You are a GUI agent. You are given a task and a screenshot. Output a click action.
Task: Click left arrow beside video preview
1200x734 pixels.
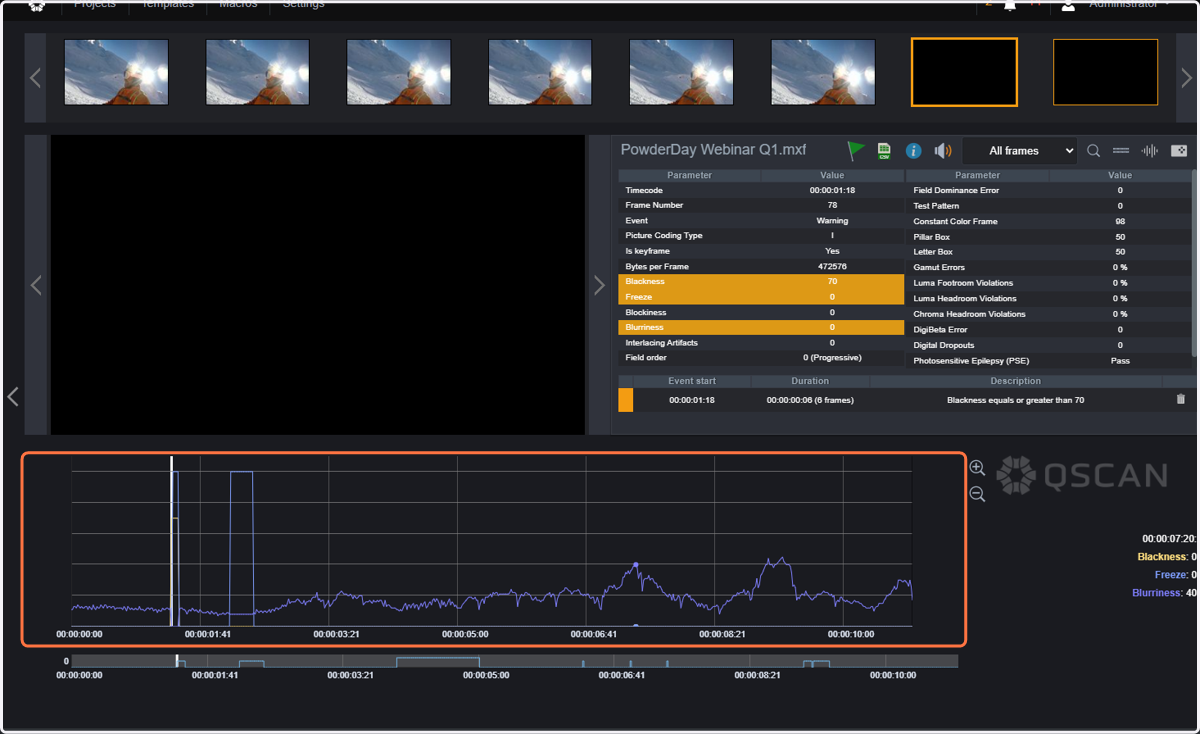[36, 285]
